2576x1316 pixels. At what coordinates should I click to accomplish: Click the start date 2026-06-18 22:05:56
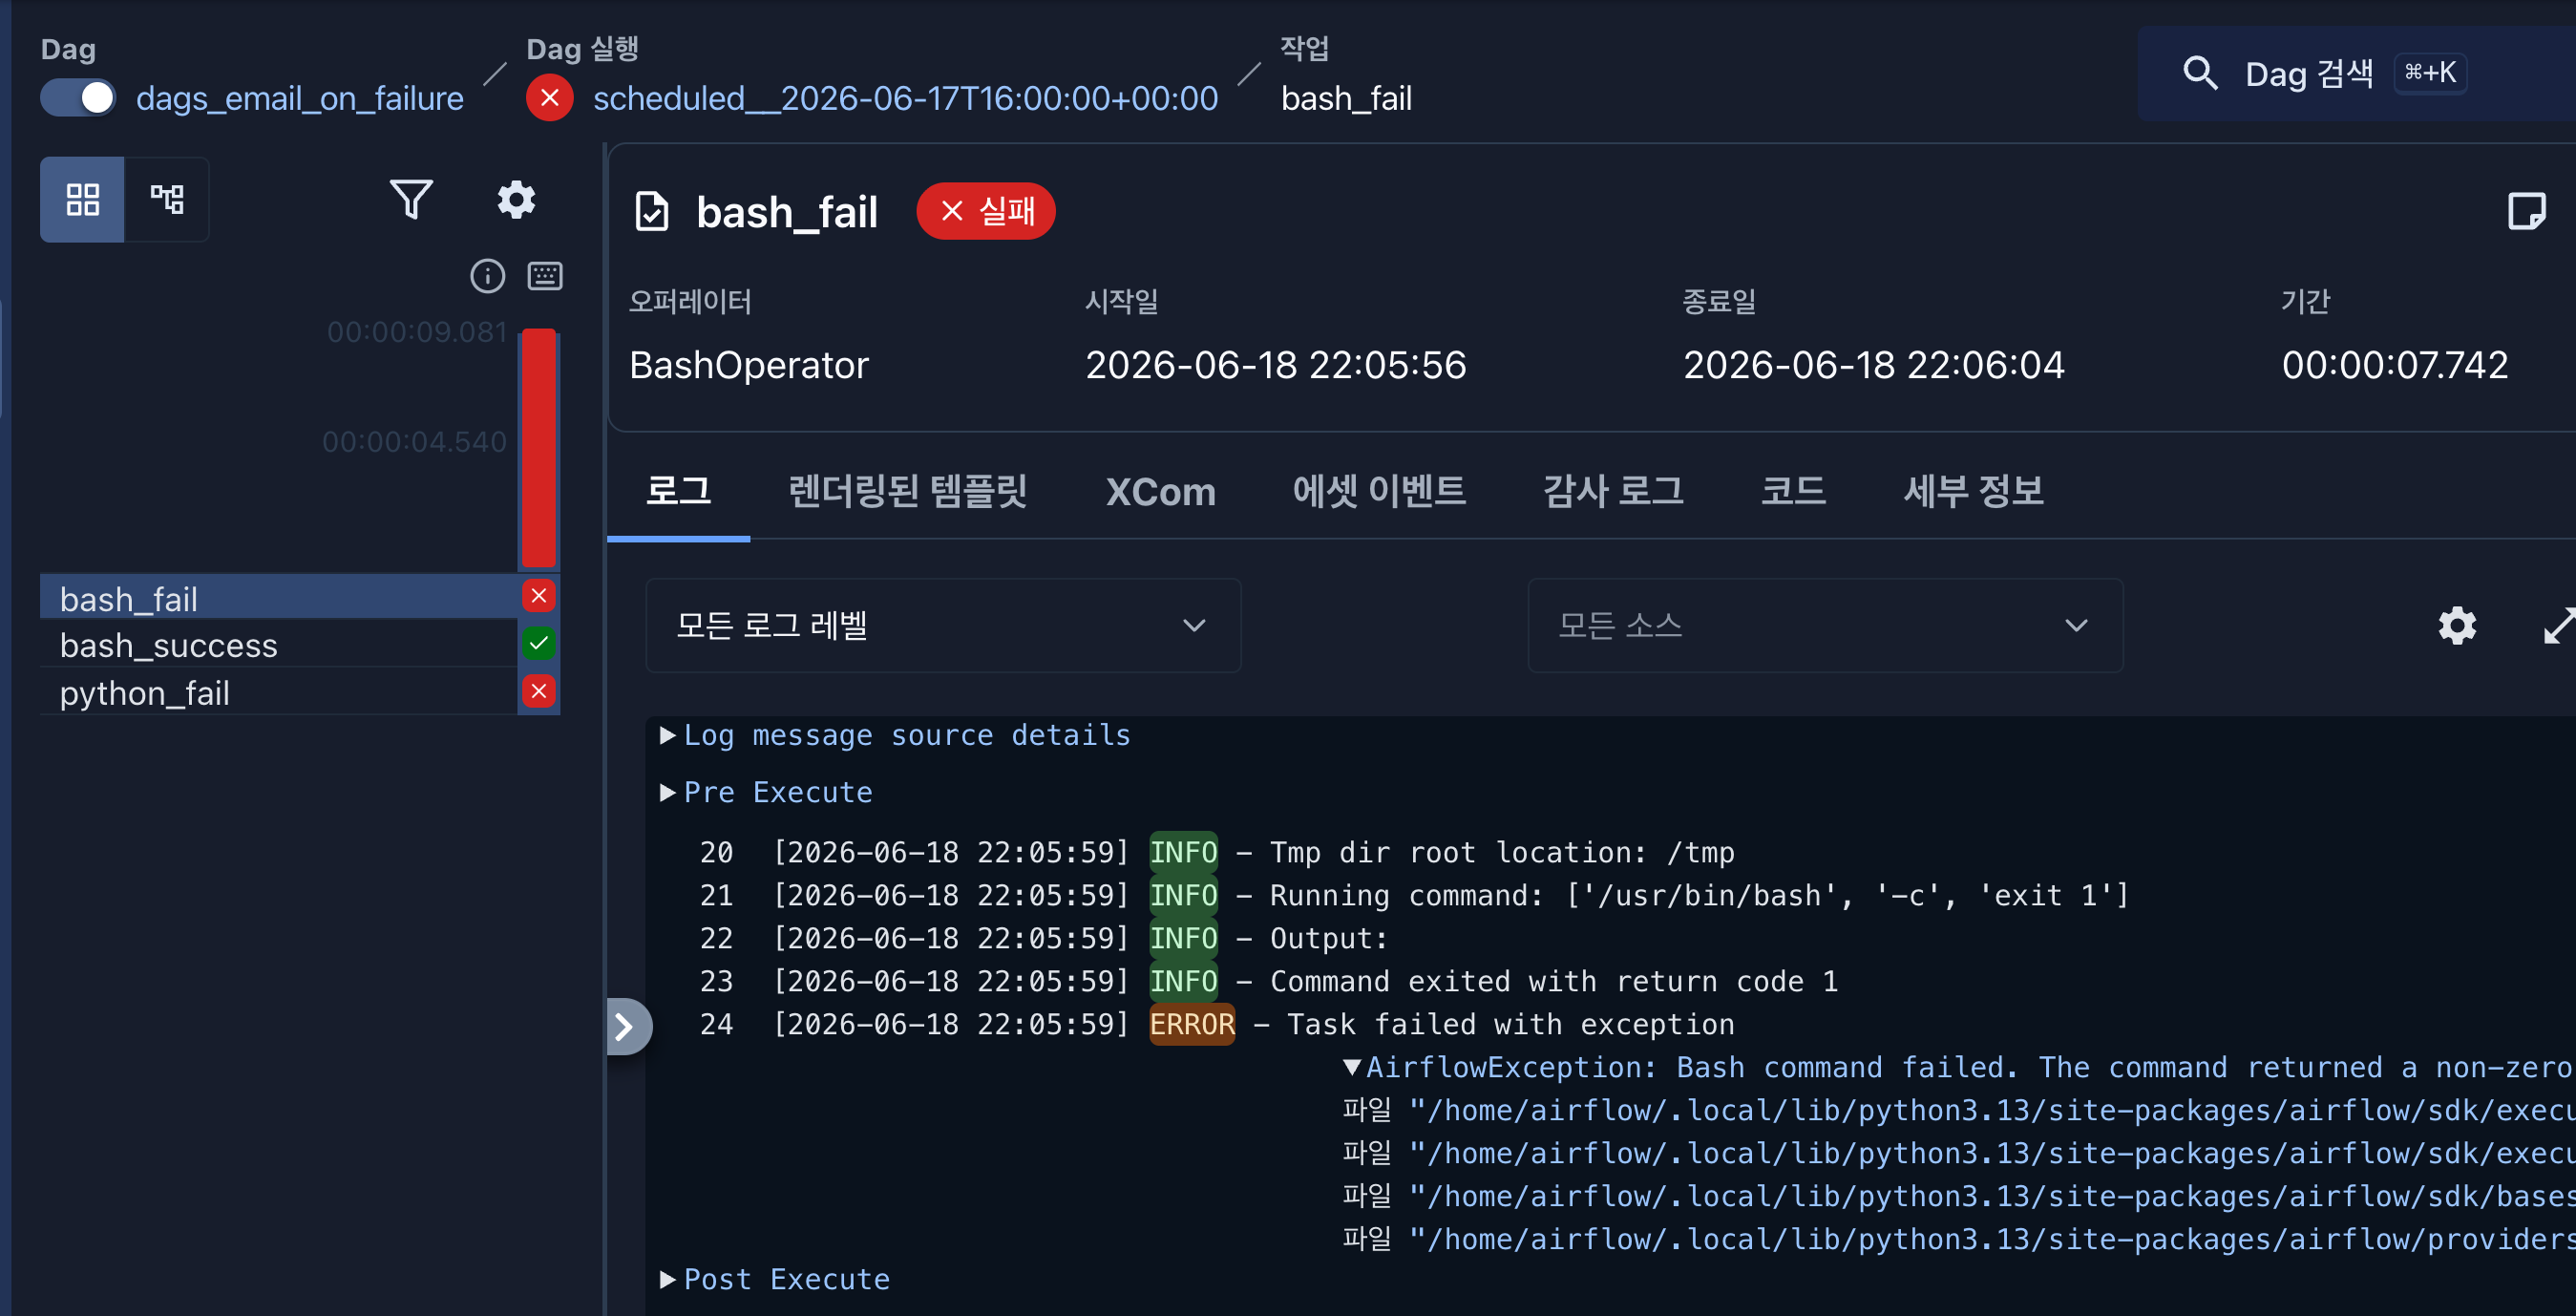(x=1275, y=365)
